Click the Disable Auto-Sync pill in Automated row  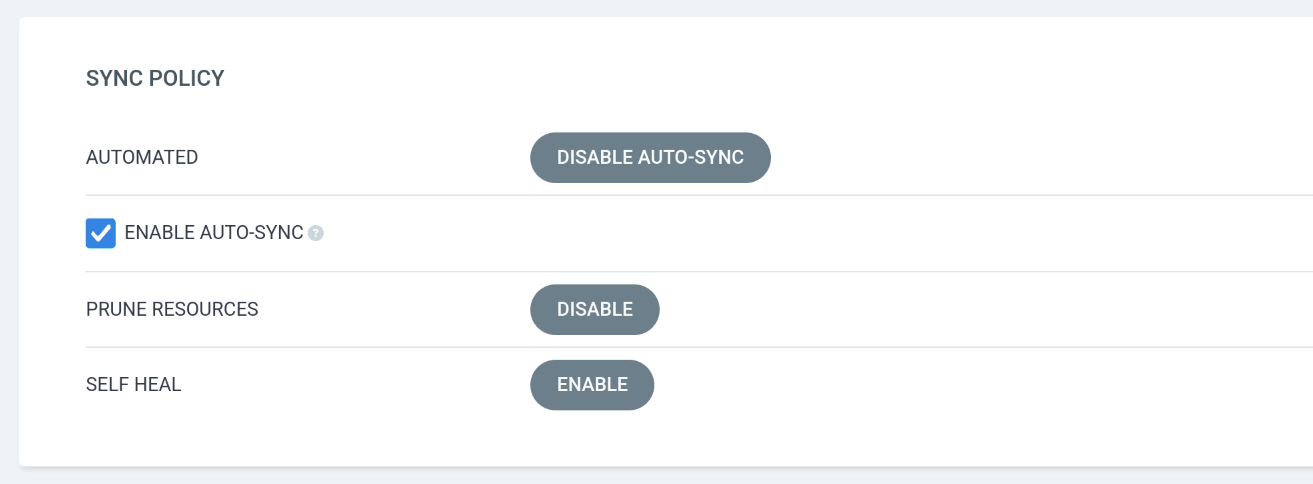click(650, 158)
